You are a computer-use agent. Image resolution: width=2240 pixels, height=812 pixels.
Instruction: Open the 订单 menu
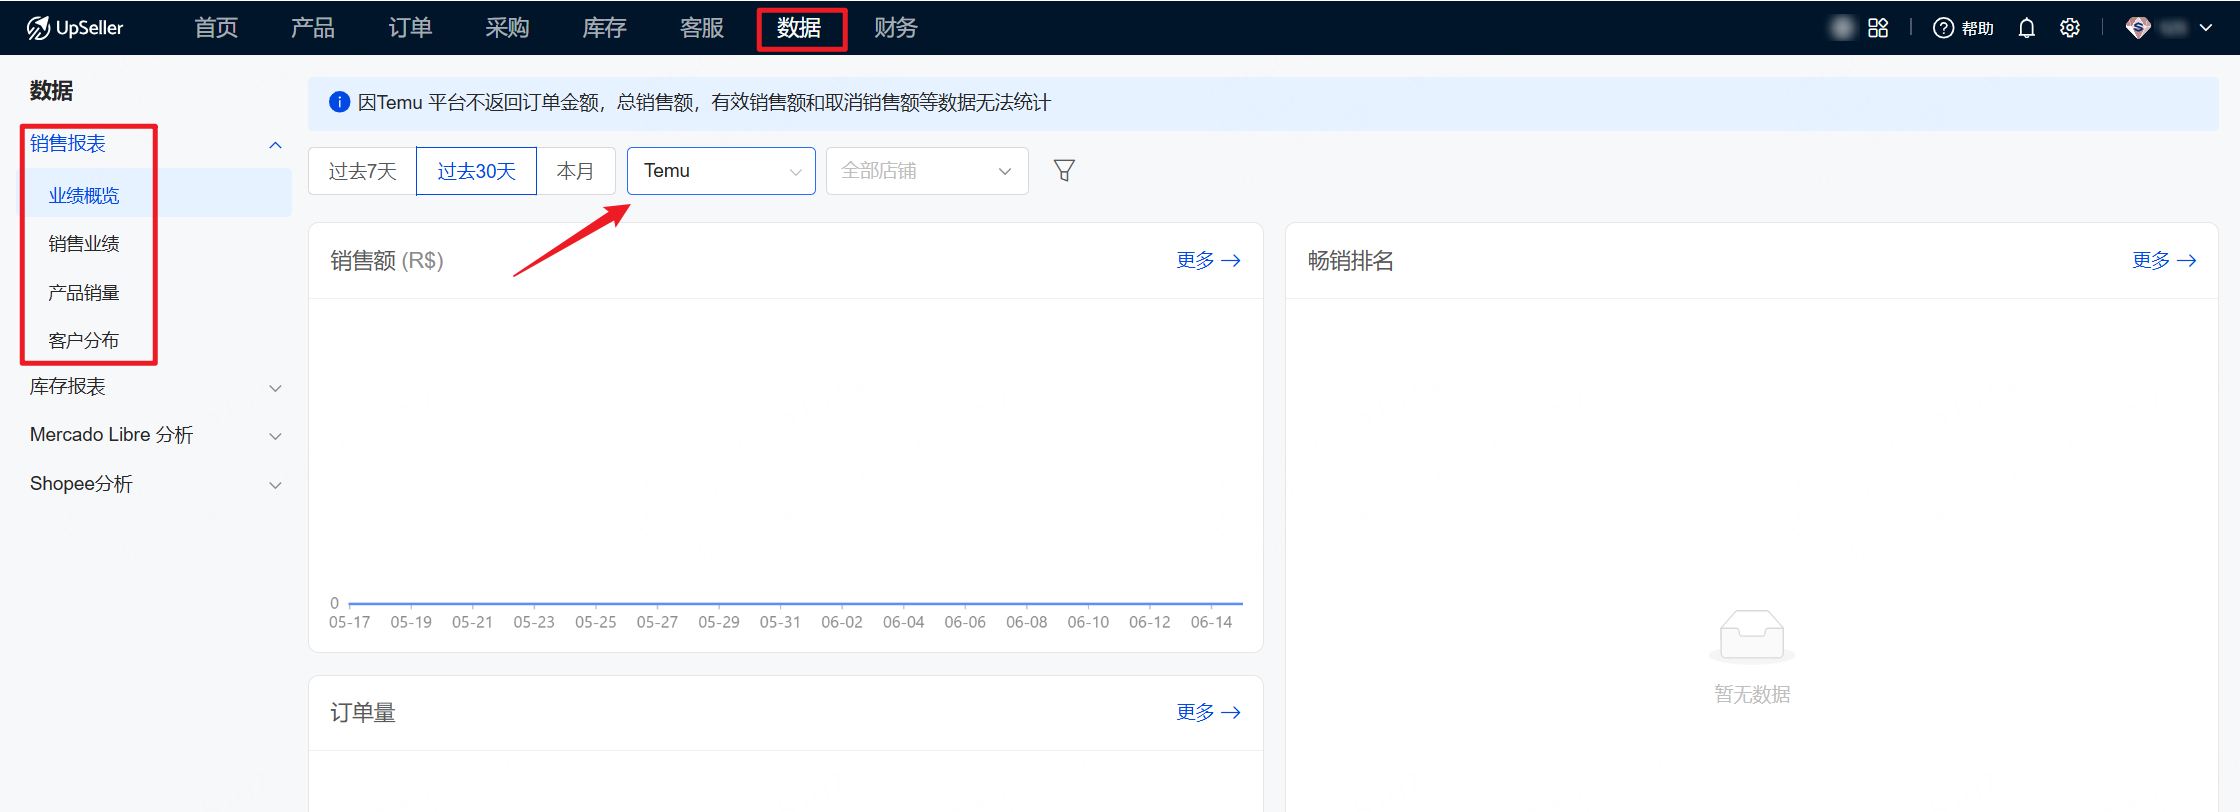(410, 28)
